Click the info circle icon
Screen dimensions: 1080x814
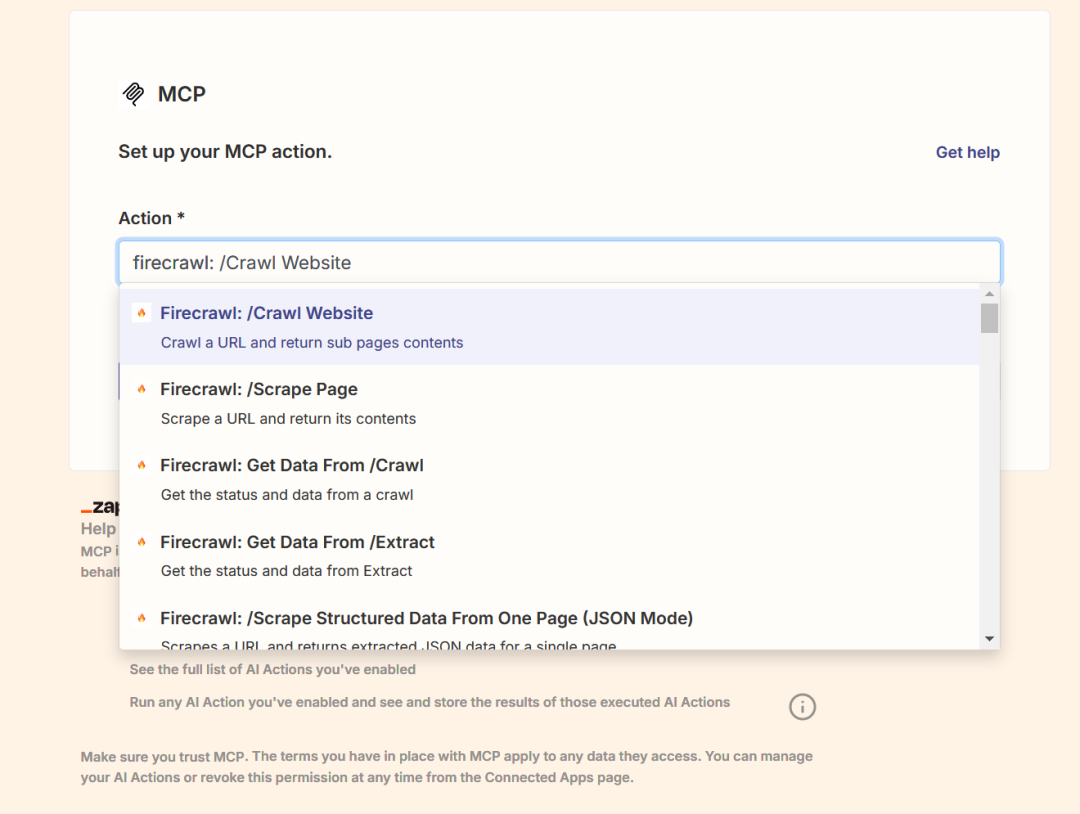click(802, 707)
